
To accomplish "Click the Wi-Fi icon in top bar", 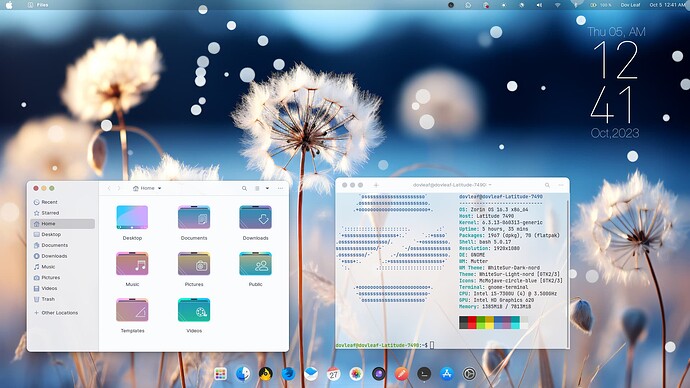I will [558, 5].
